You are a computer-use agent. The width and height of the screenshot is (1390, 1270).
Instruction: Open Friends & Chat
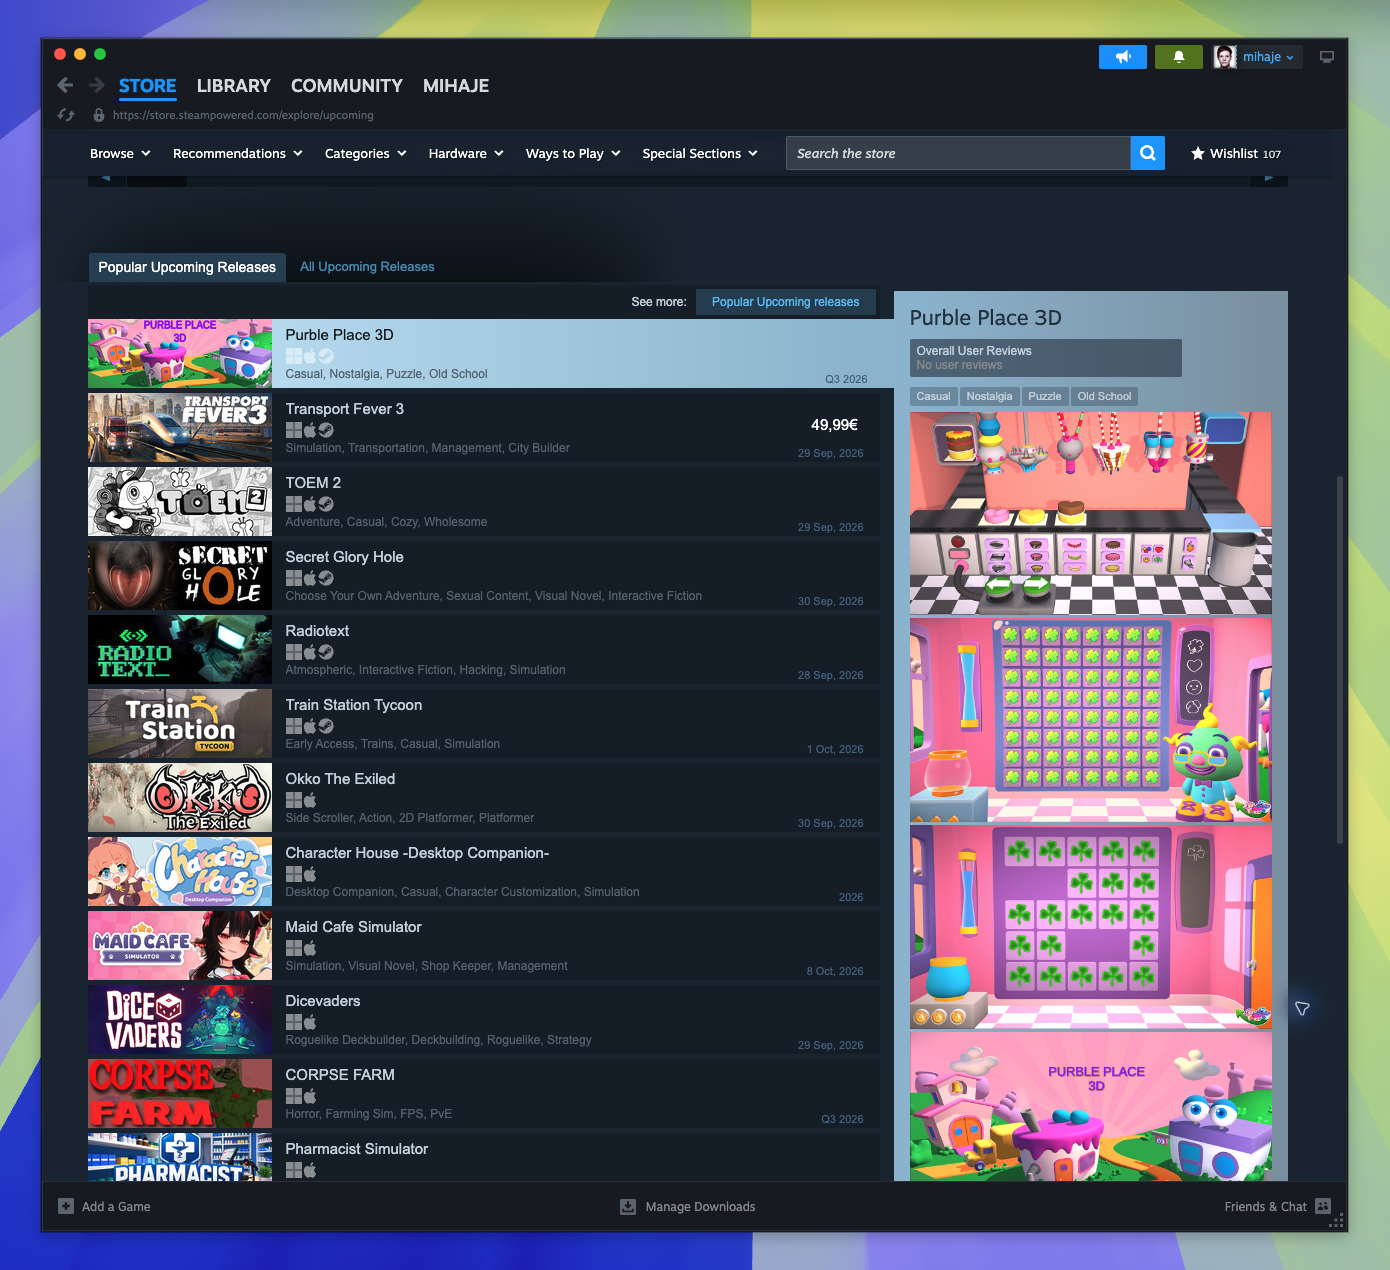pos(1277,1206)
